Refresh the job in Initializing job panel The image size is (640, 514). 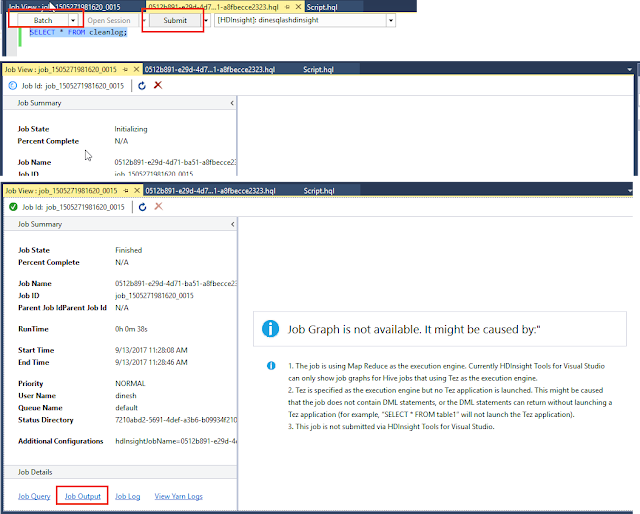142,85
